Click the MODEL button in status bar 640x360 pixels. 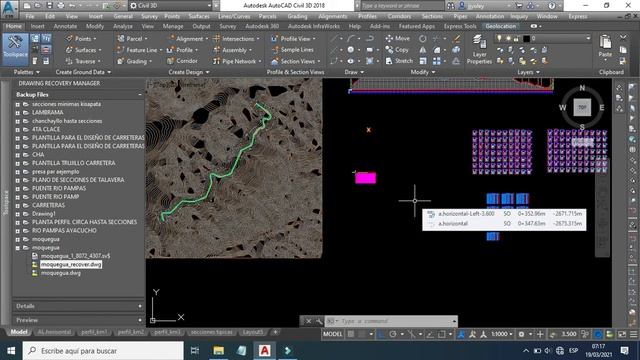coord(333,334)
